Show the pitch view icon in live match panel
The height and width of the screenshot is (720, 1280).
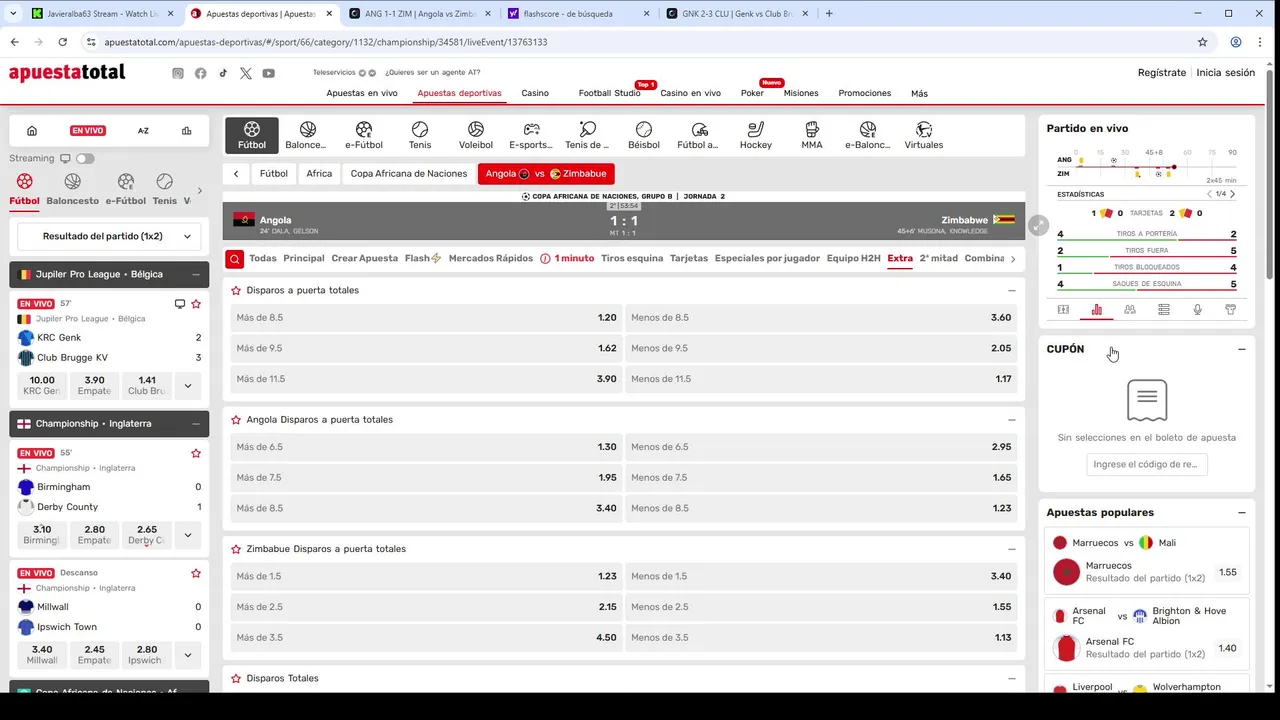coord(1063,310)
